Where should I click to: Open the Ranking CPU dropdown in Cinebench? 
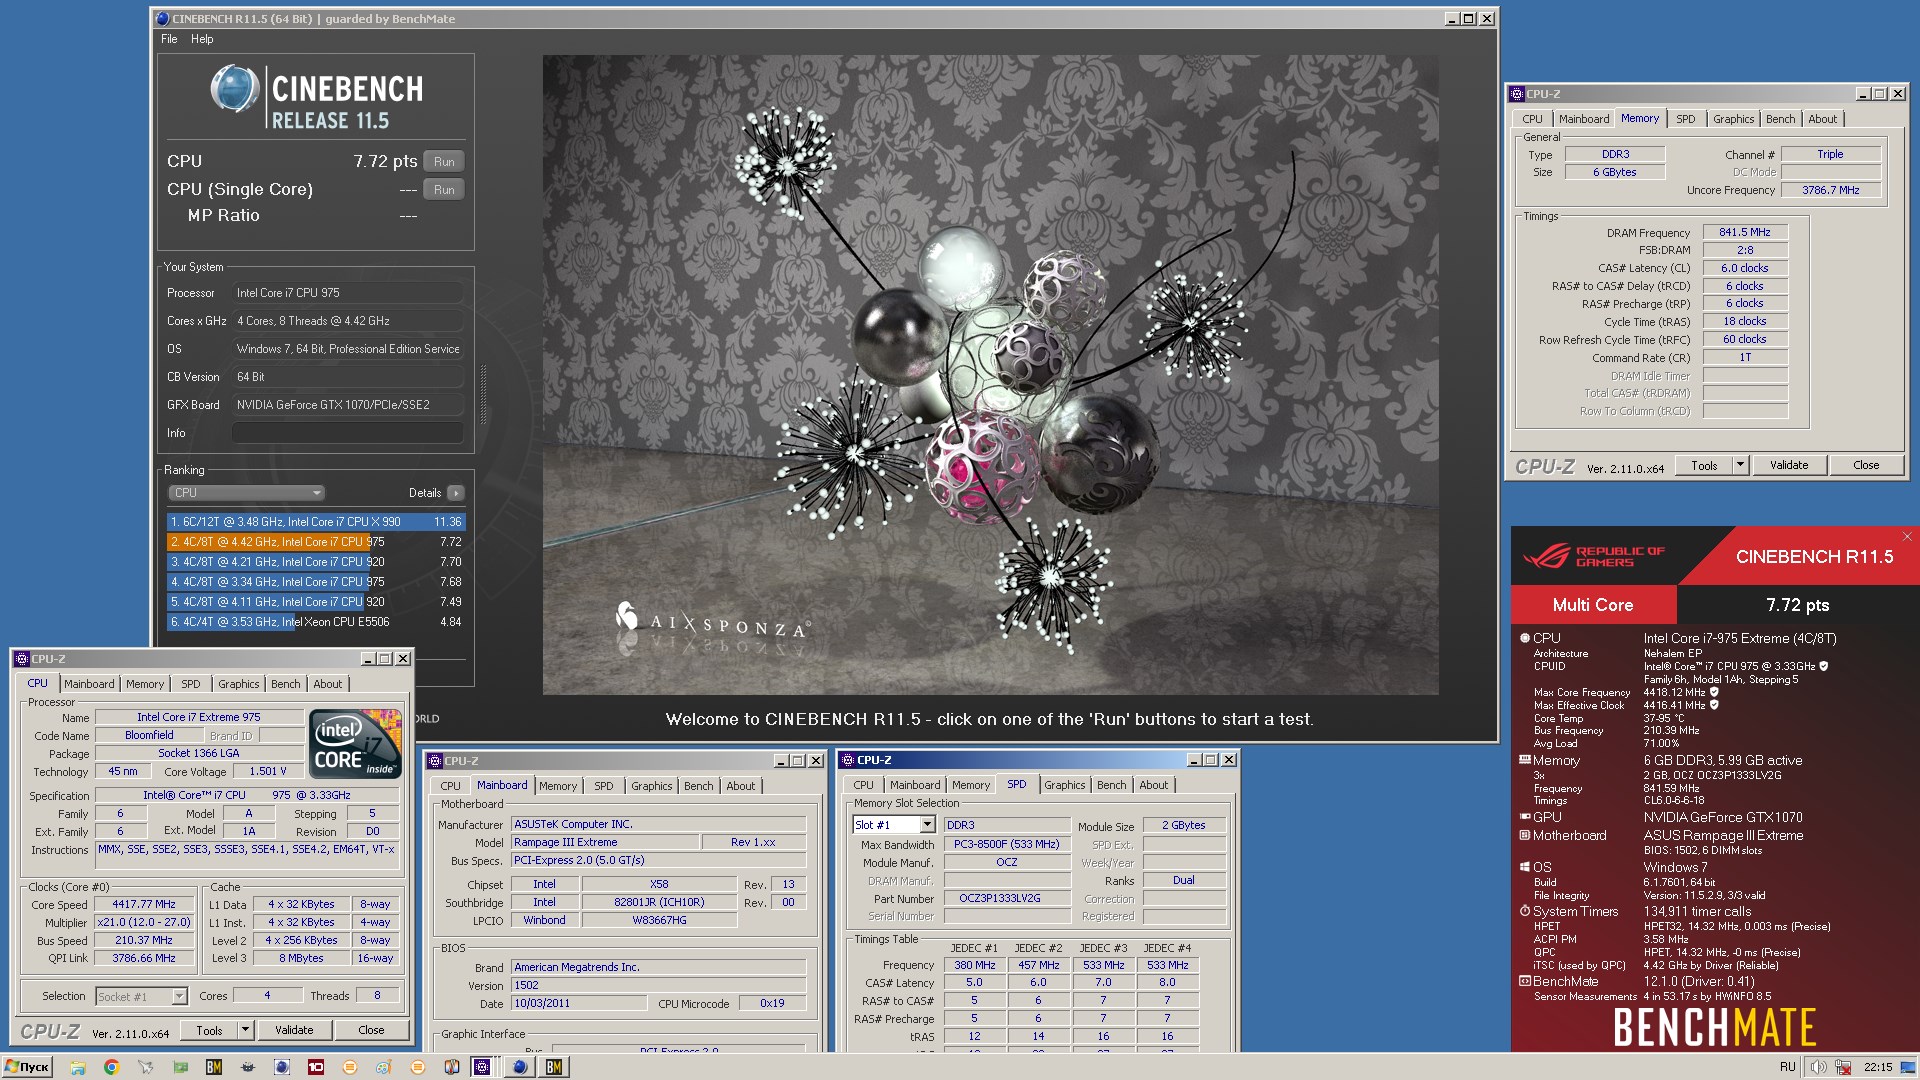tap(246, 493)
